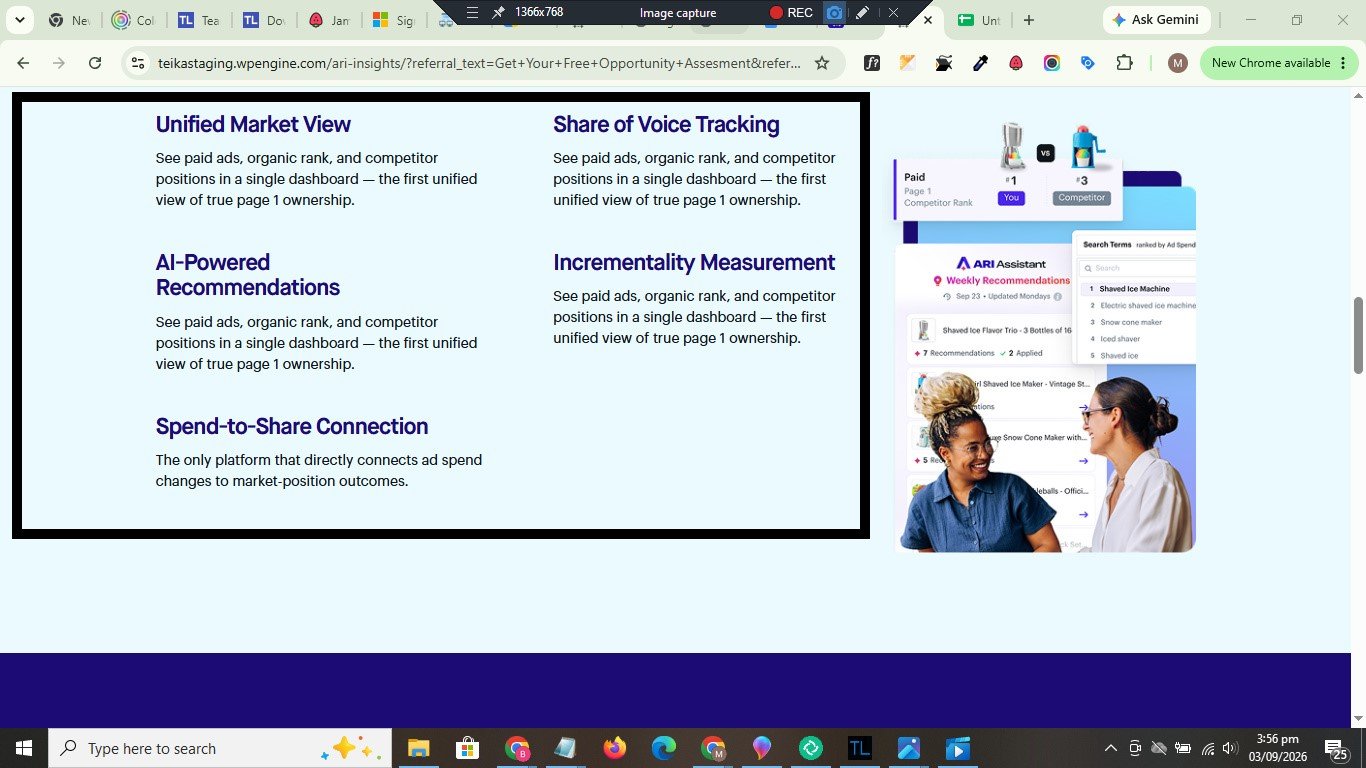Click the camera icon in capture toolbar

834,13
